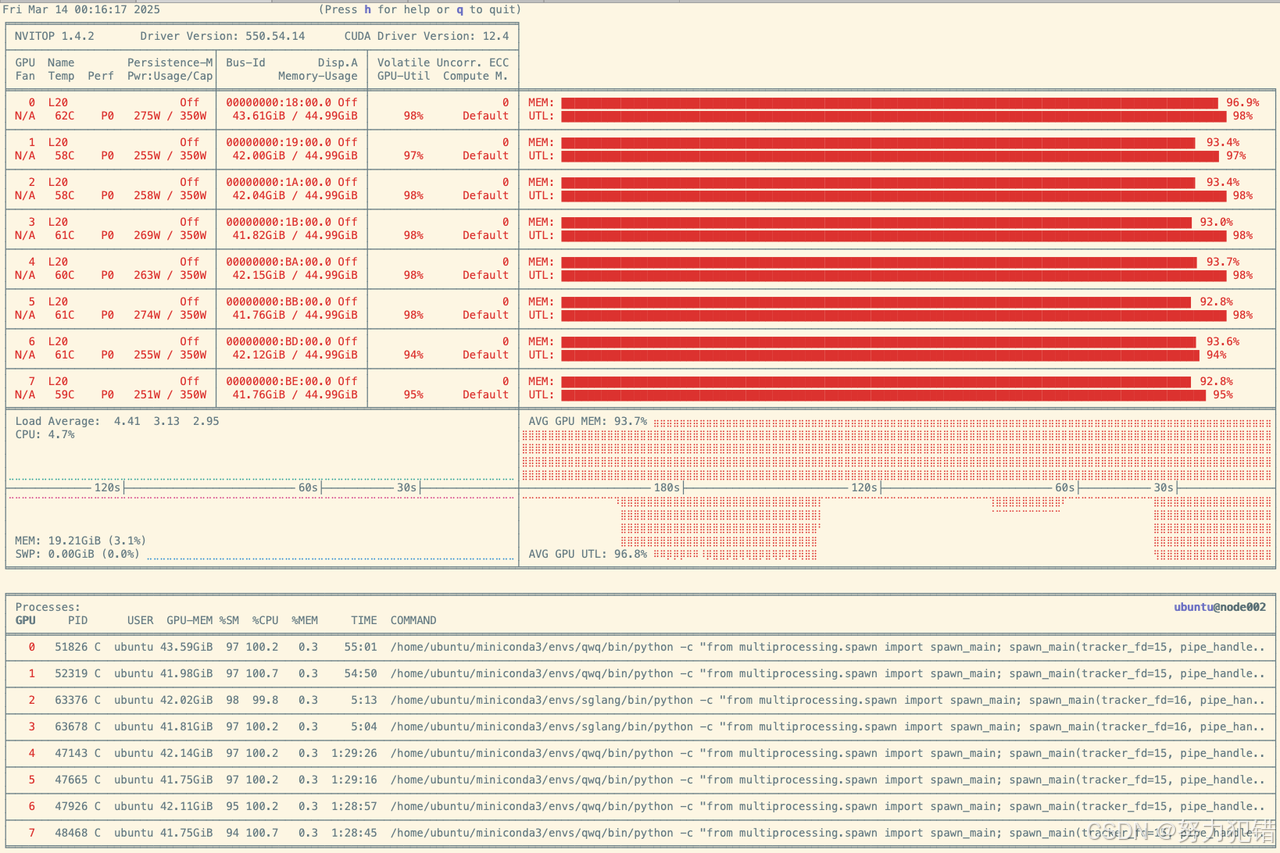Click the SWP: 0.00GiB (0.0%) line
Screen dimensions: 1280x853
(77, 554)
